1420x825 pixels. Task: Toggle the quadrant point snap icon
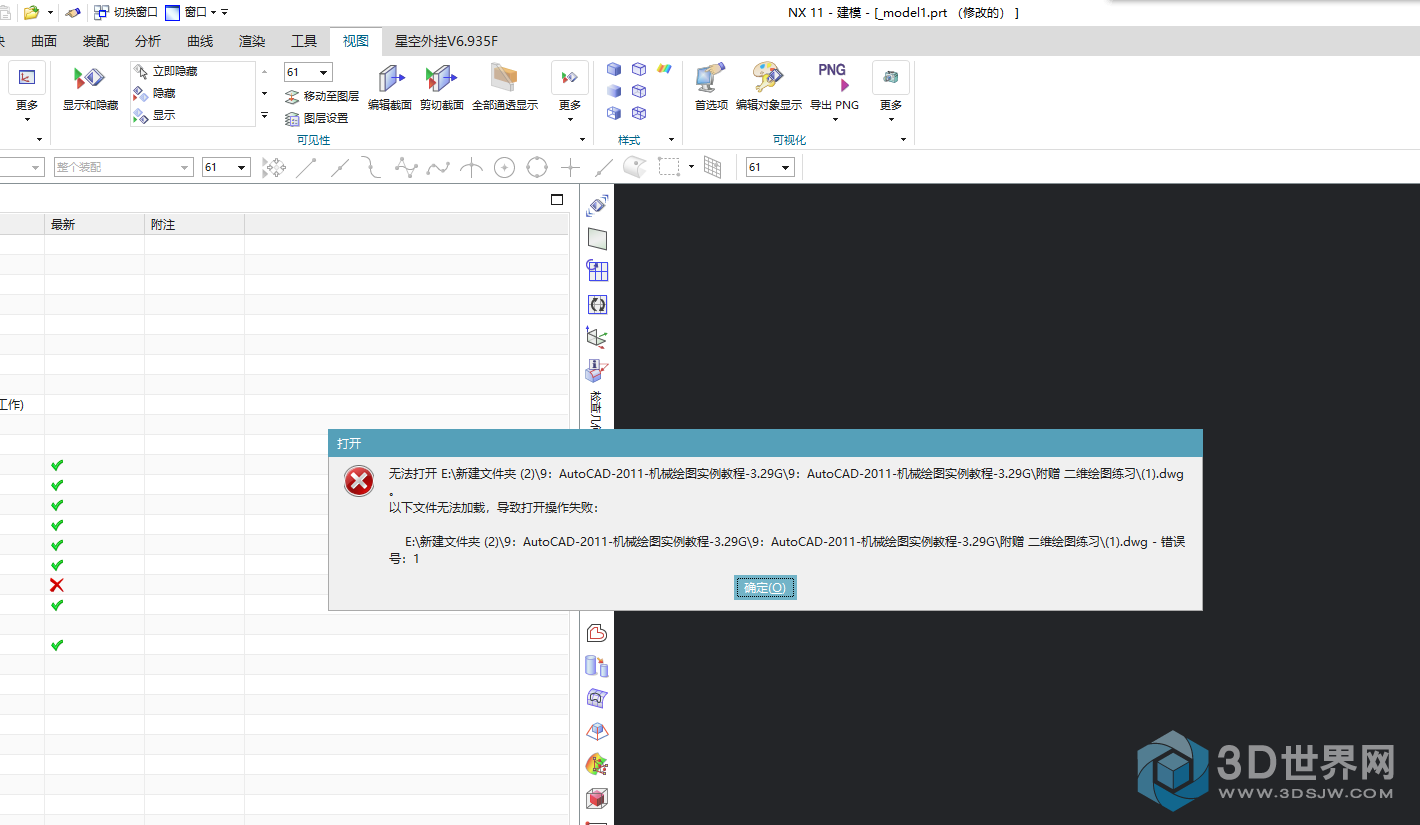[x=537, y=167]
